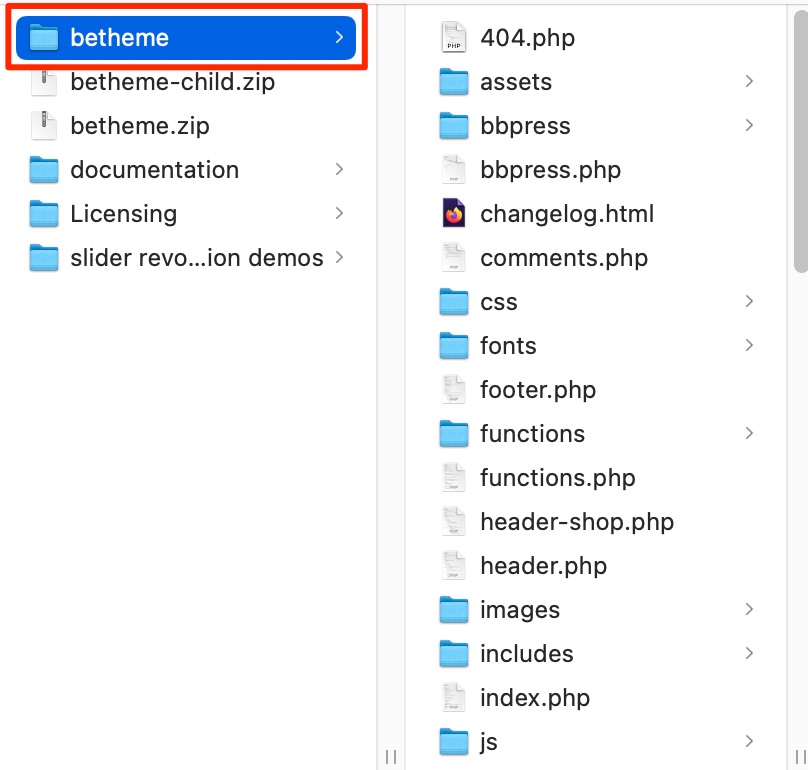
Task: Open the header-shop.php file
Action: [578, 521]
